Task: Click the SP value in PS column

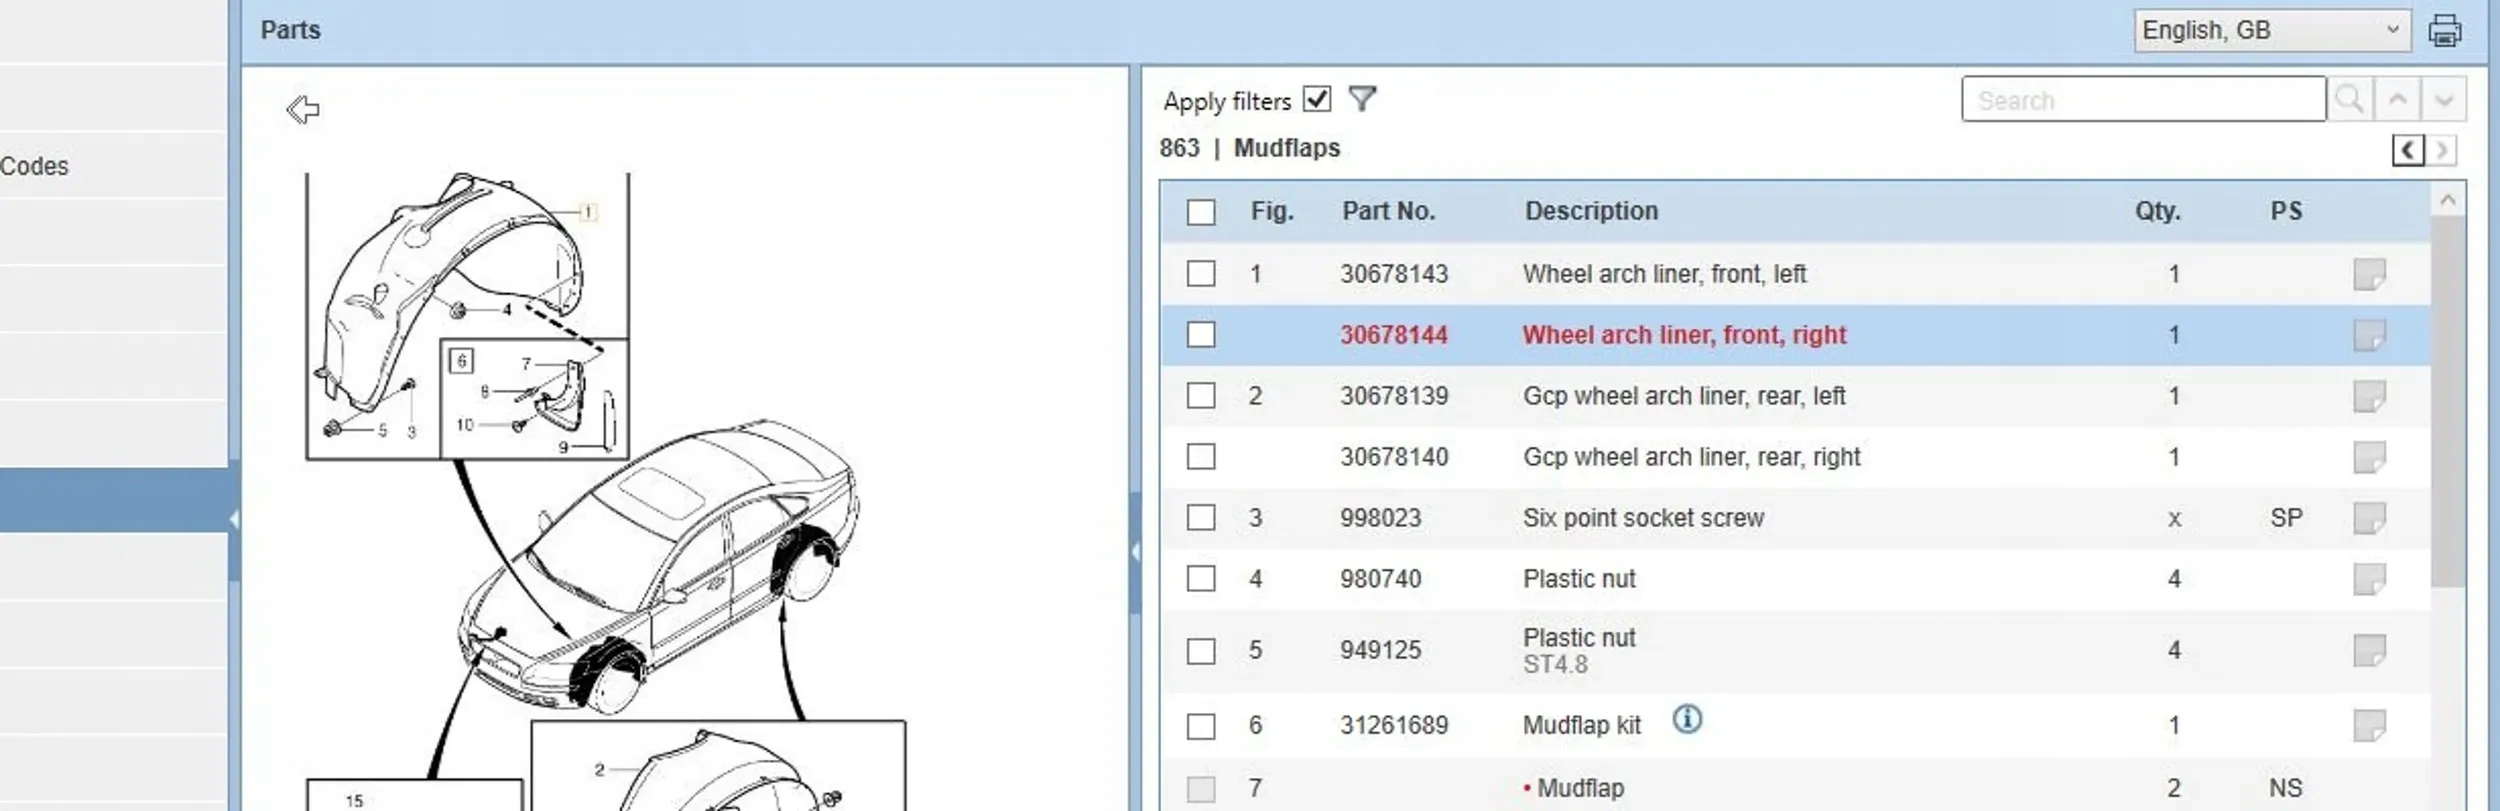Action: click(x=2286, y=518)
